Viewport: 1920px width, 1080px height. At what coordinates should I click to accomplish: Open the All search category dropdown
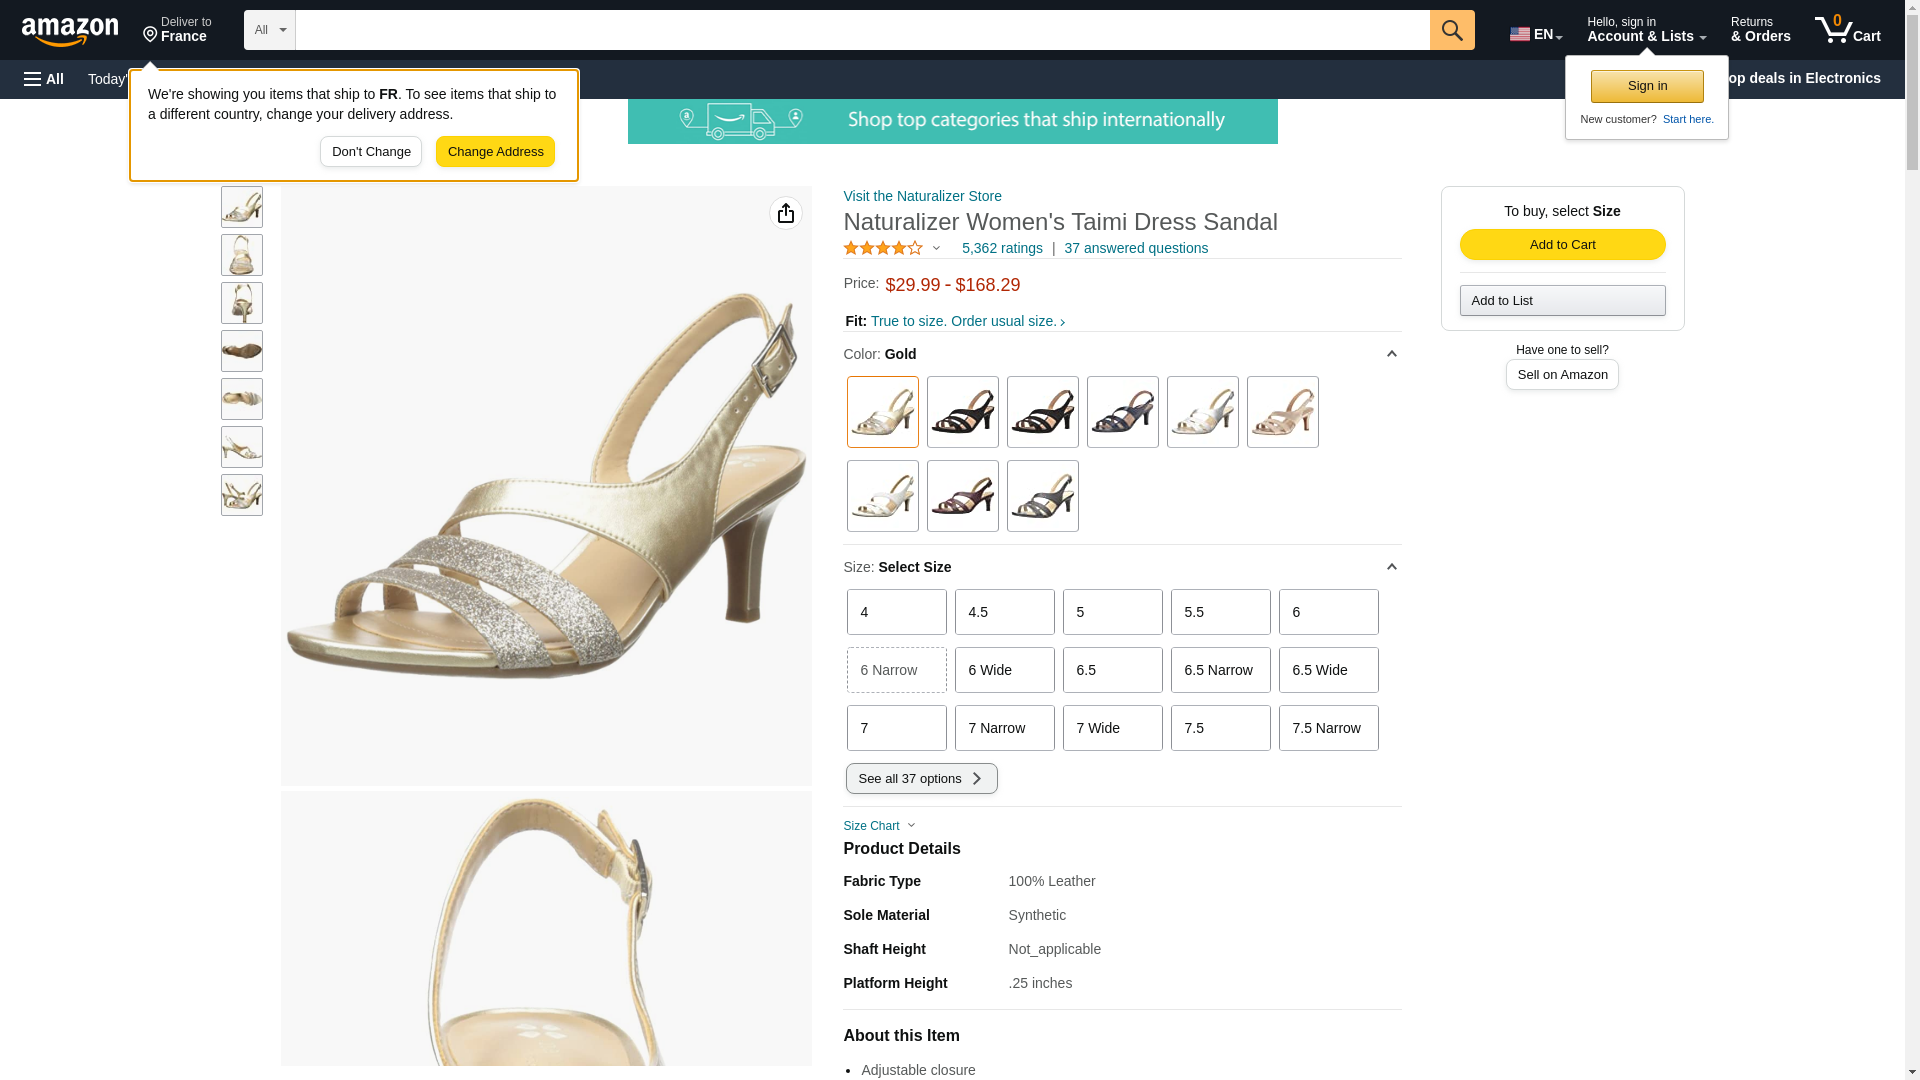pos(269,30)
